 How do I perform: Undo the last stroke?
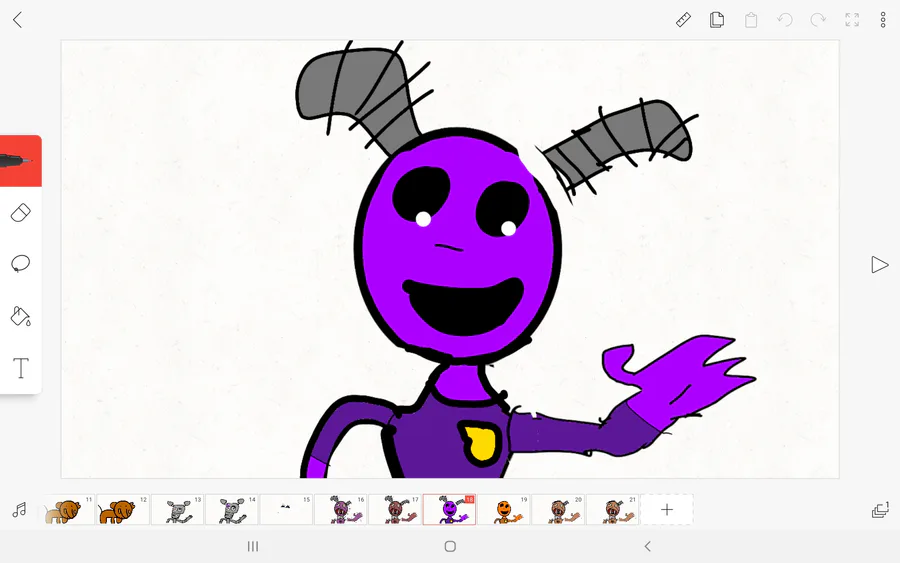[x=785, y=20]
